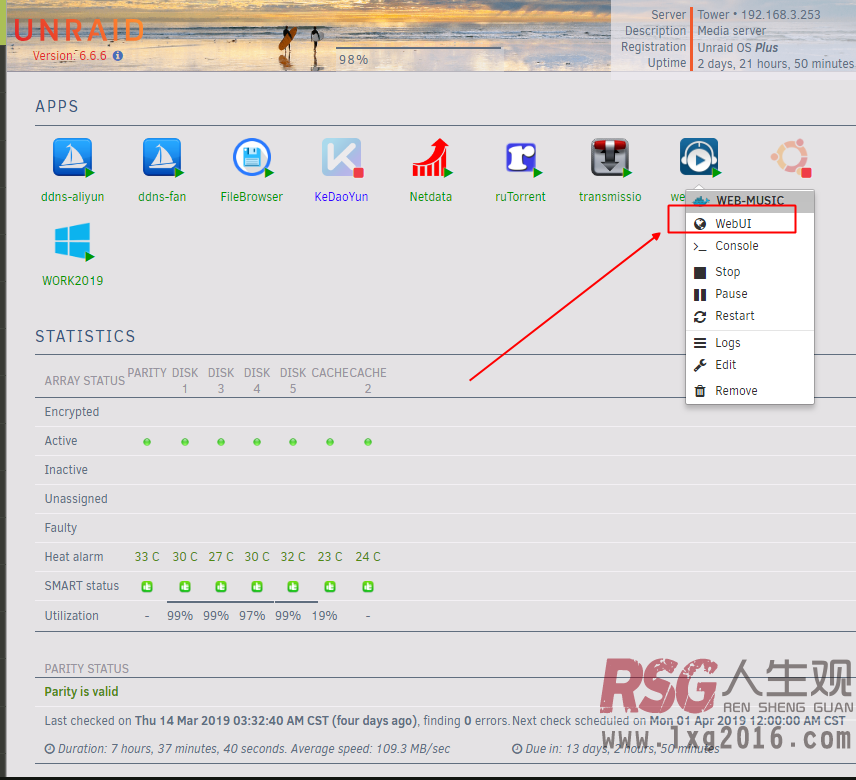
Task: Click the Version 6.6.6 text
Action: click(x=70, y=56)
